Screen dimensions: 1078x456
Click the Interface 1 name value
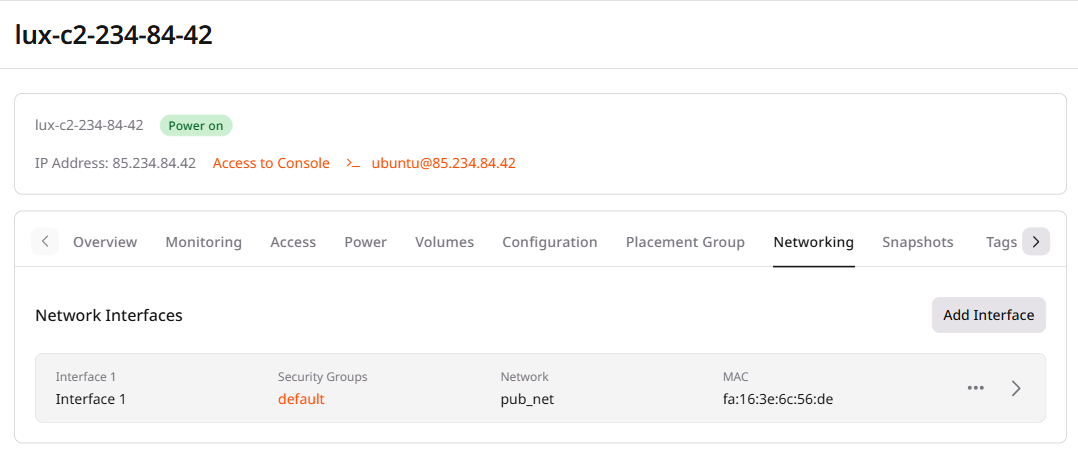(x=91, y=399)
